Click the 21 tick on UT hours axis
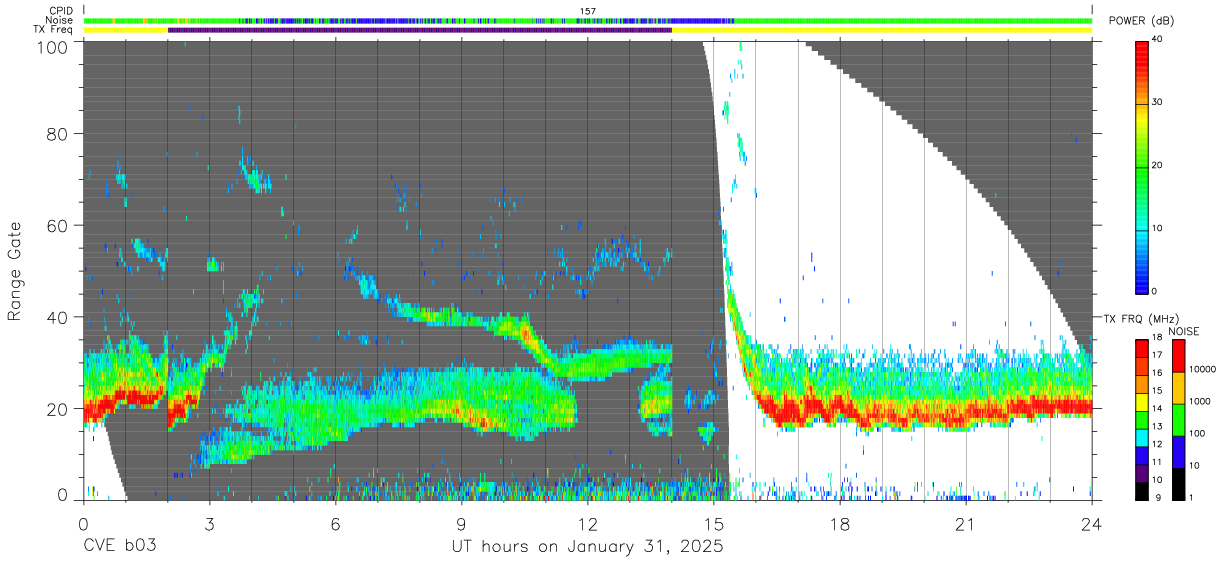 965,523
